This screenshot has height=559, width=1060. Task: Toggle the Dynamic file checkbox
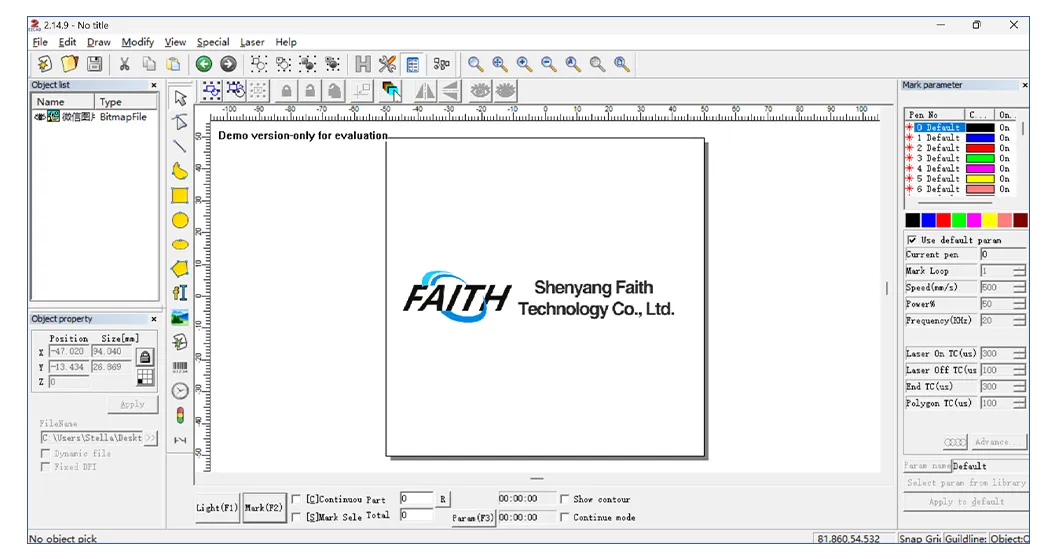(x=45, y=454)
